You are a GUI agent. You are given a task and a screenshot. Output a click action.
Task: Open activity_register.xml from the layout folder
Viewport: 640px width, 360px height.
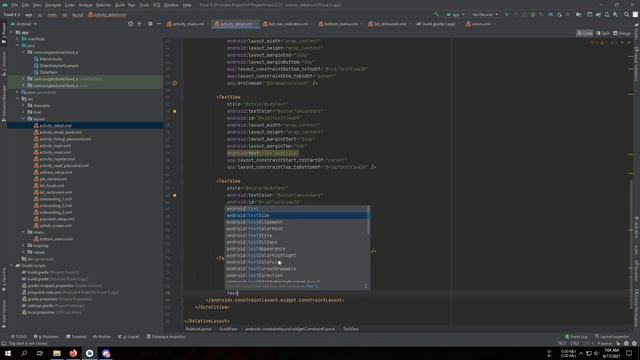(x=57, y=159)
